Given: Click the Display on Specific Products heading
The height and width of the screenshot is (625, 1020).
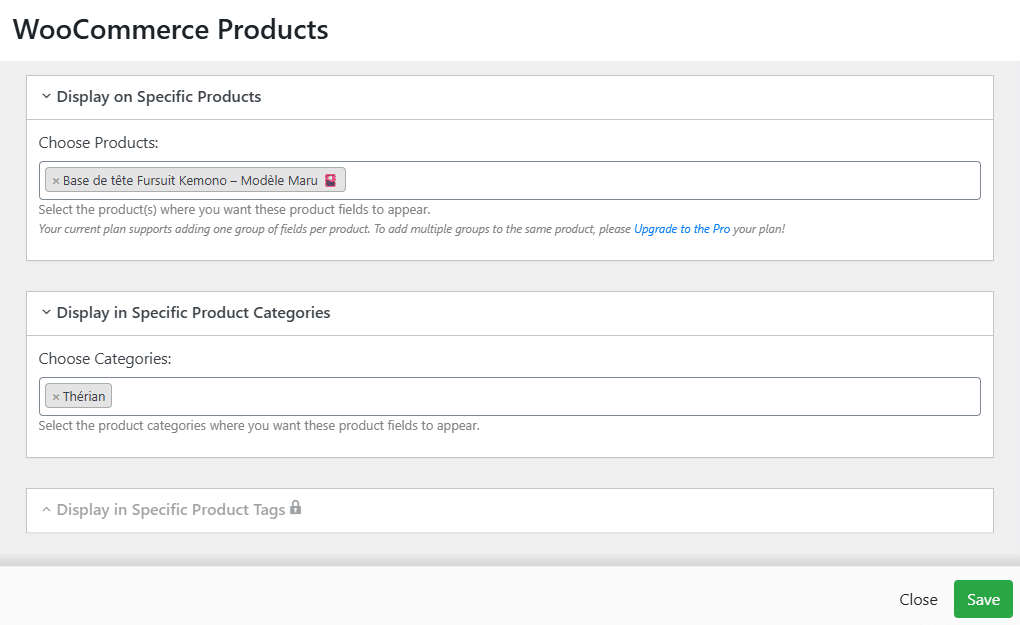Looking at the screenshot, I should point(158,97).
